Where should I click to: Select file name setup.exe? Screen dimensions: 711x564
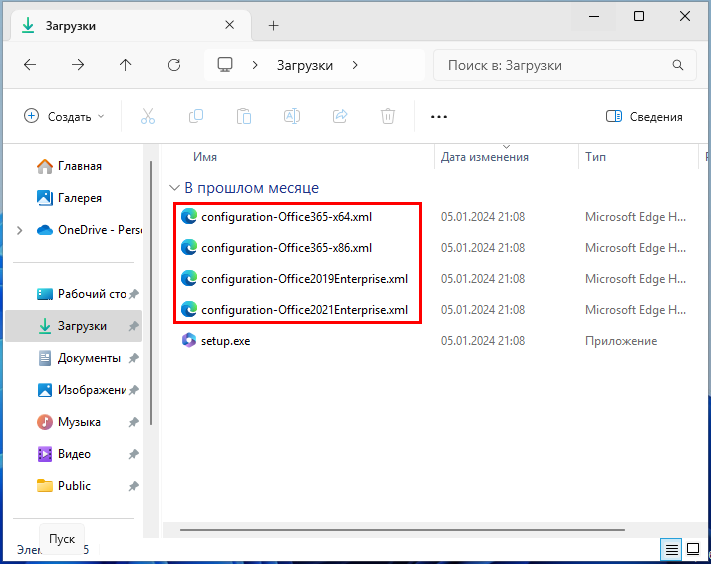click(225, 341)
